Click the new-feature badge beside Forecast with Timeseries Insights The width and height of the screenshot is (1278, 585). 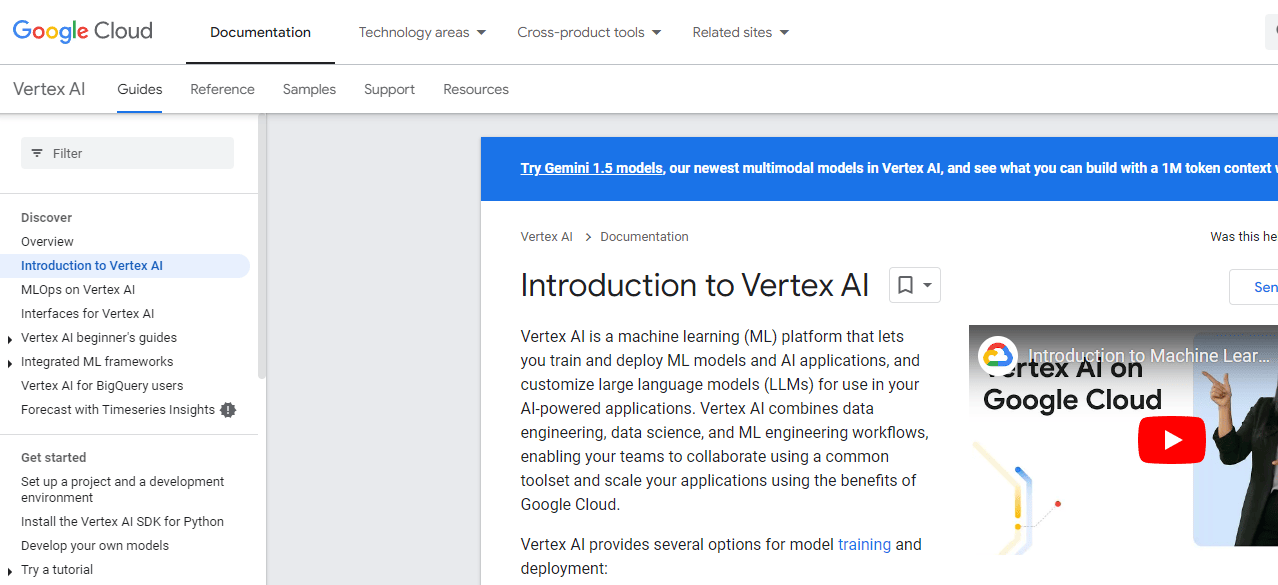point(228,410)
